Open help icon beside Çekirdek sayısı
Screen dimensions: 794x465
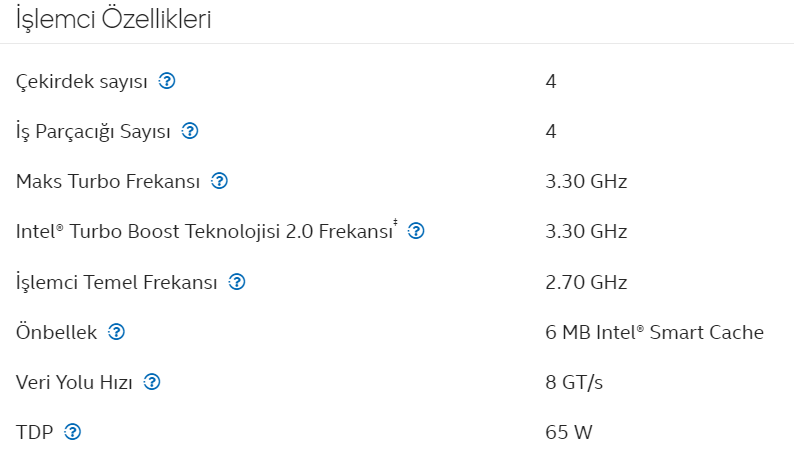pyautogui.click(x=167, y=81)
